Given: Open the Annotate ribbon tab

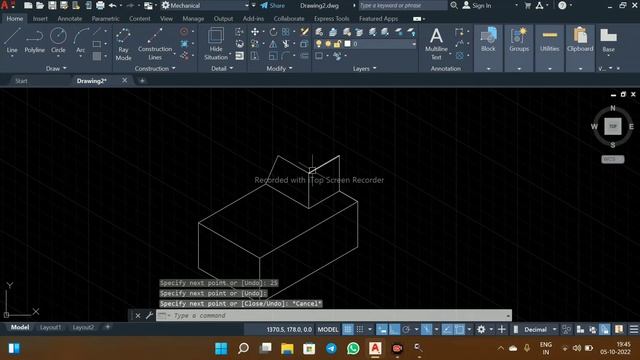Looking at the screenshot, I should pos(69,19).
